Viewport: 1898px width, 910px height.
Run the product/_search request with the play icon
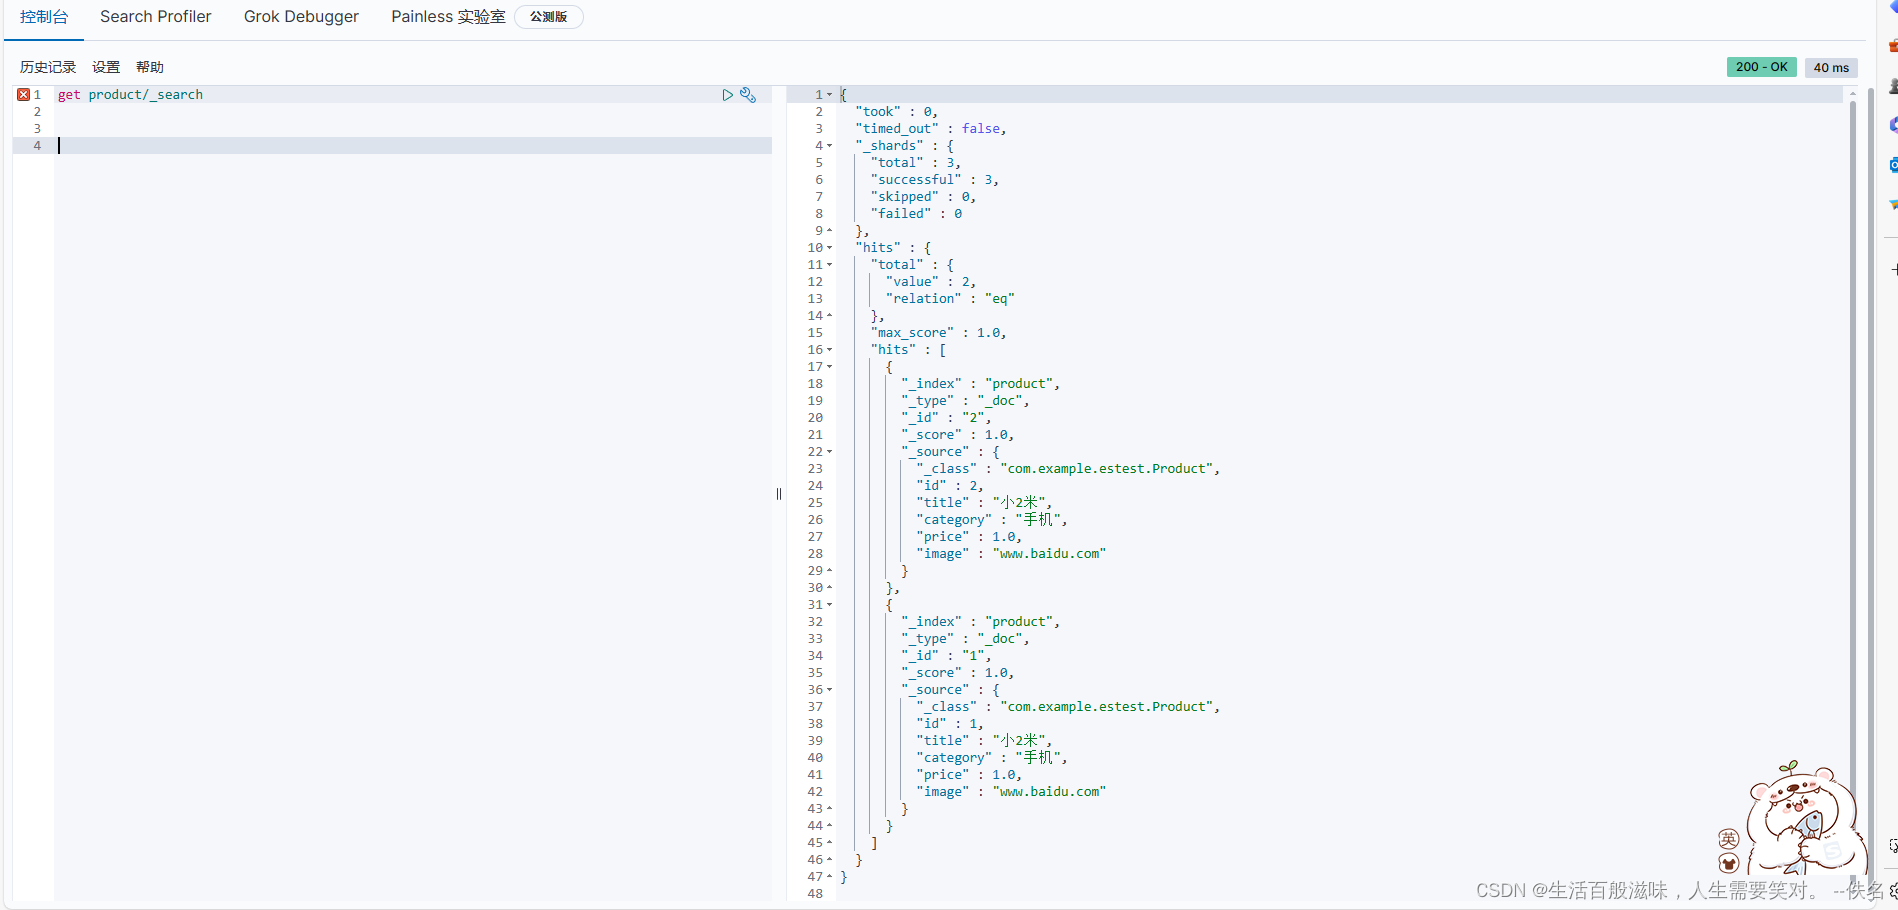coord(727,94)
